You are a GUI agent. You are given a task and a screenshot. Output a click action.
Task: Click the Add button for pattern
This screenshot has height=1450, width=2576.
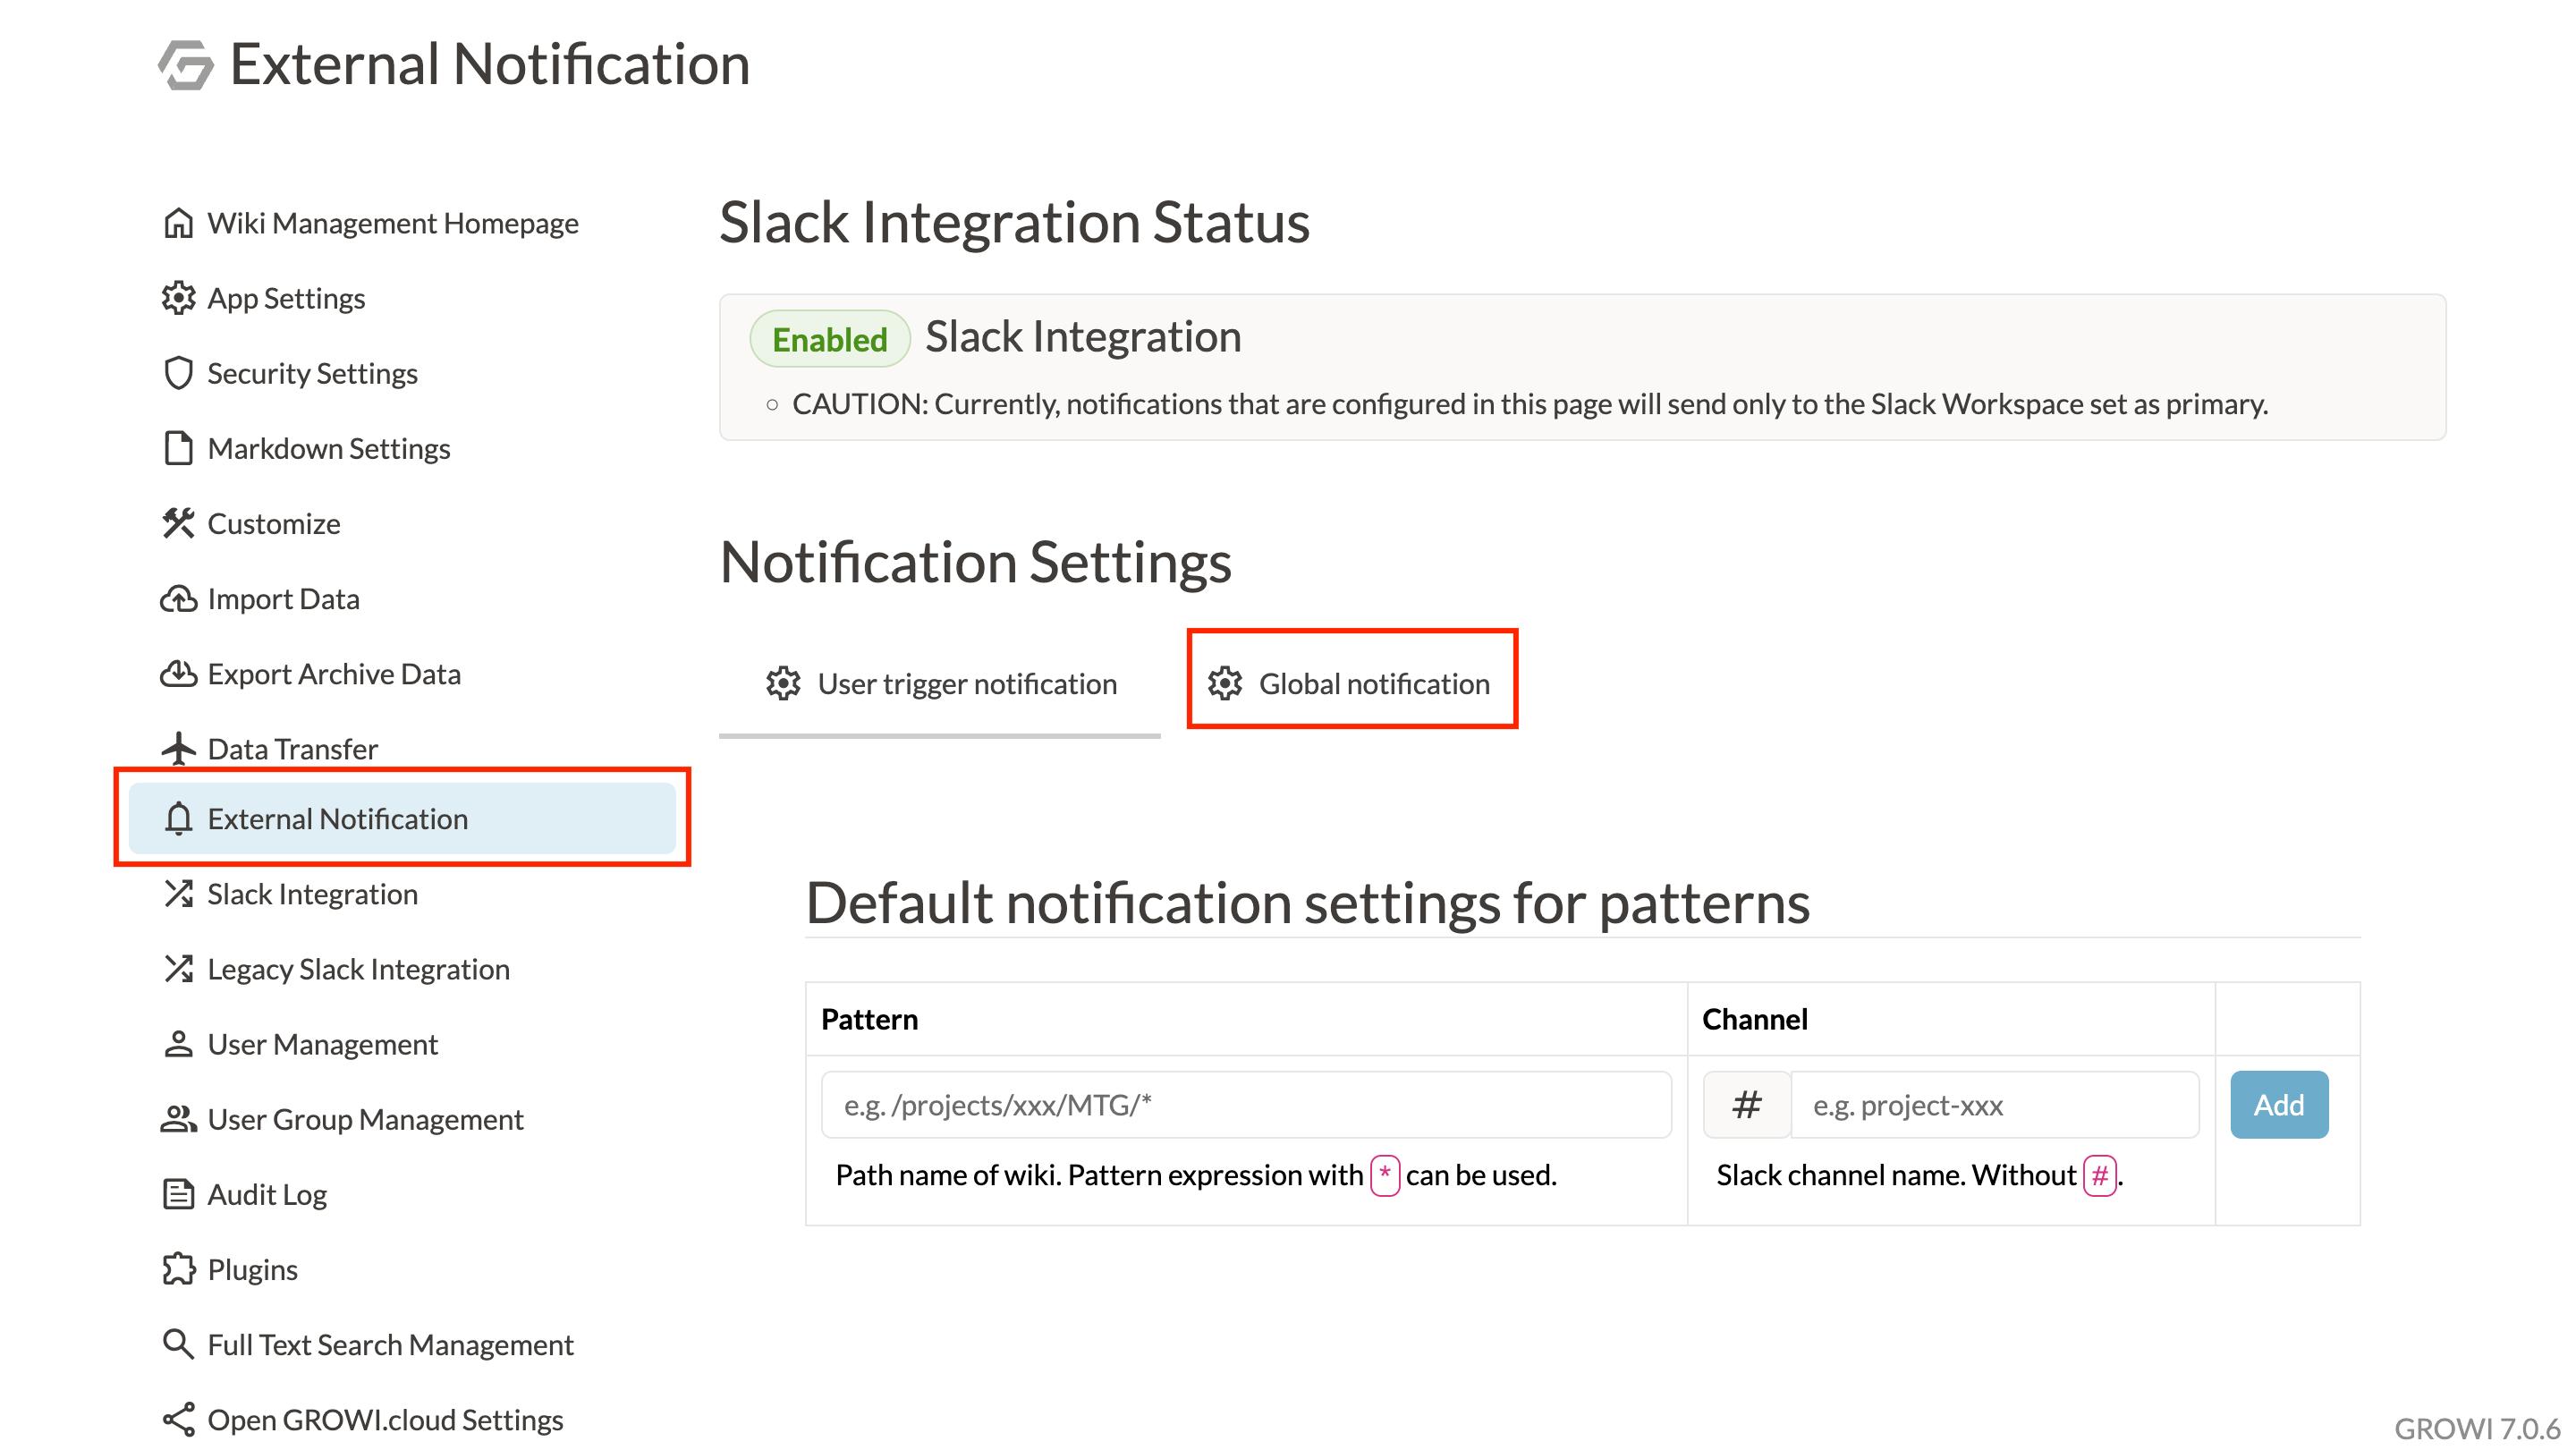pyautogui.click(x=2279, y=1105)
